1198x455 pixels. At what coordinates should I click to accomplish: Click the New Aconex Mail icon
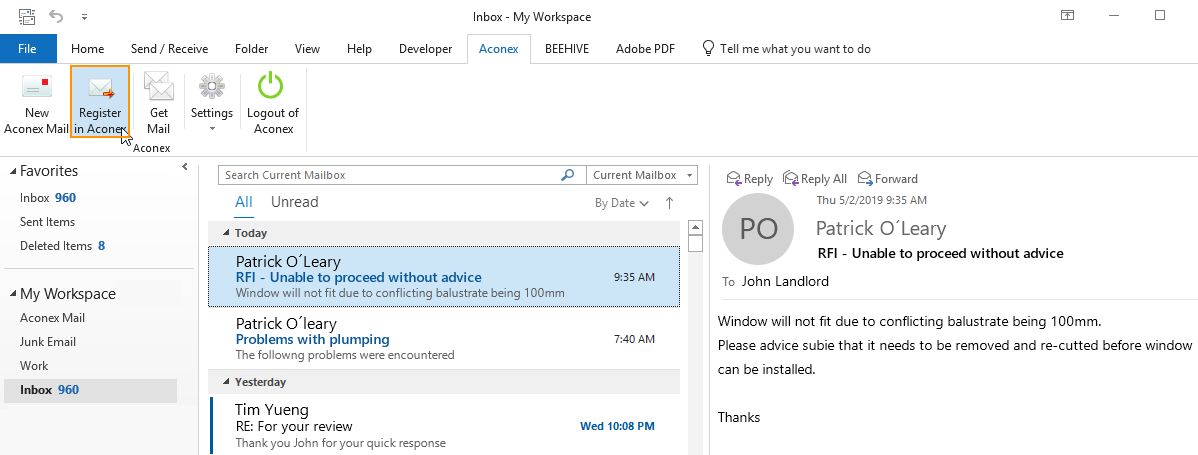coord(37,87)
